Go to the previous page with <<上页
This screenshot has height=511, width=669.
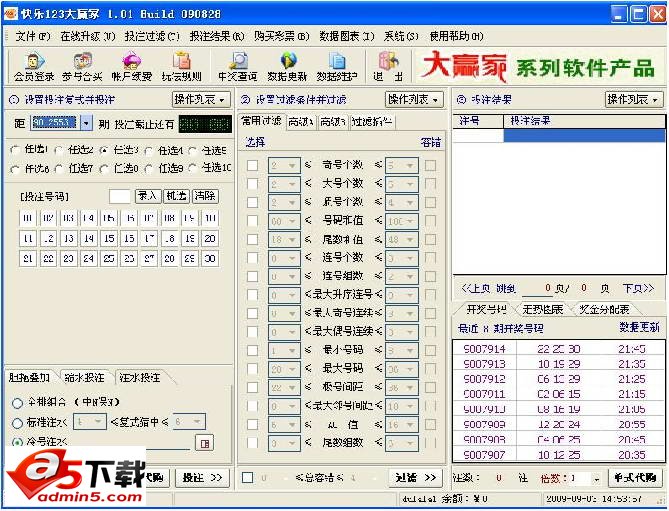coord(475,289)
